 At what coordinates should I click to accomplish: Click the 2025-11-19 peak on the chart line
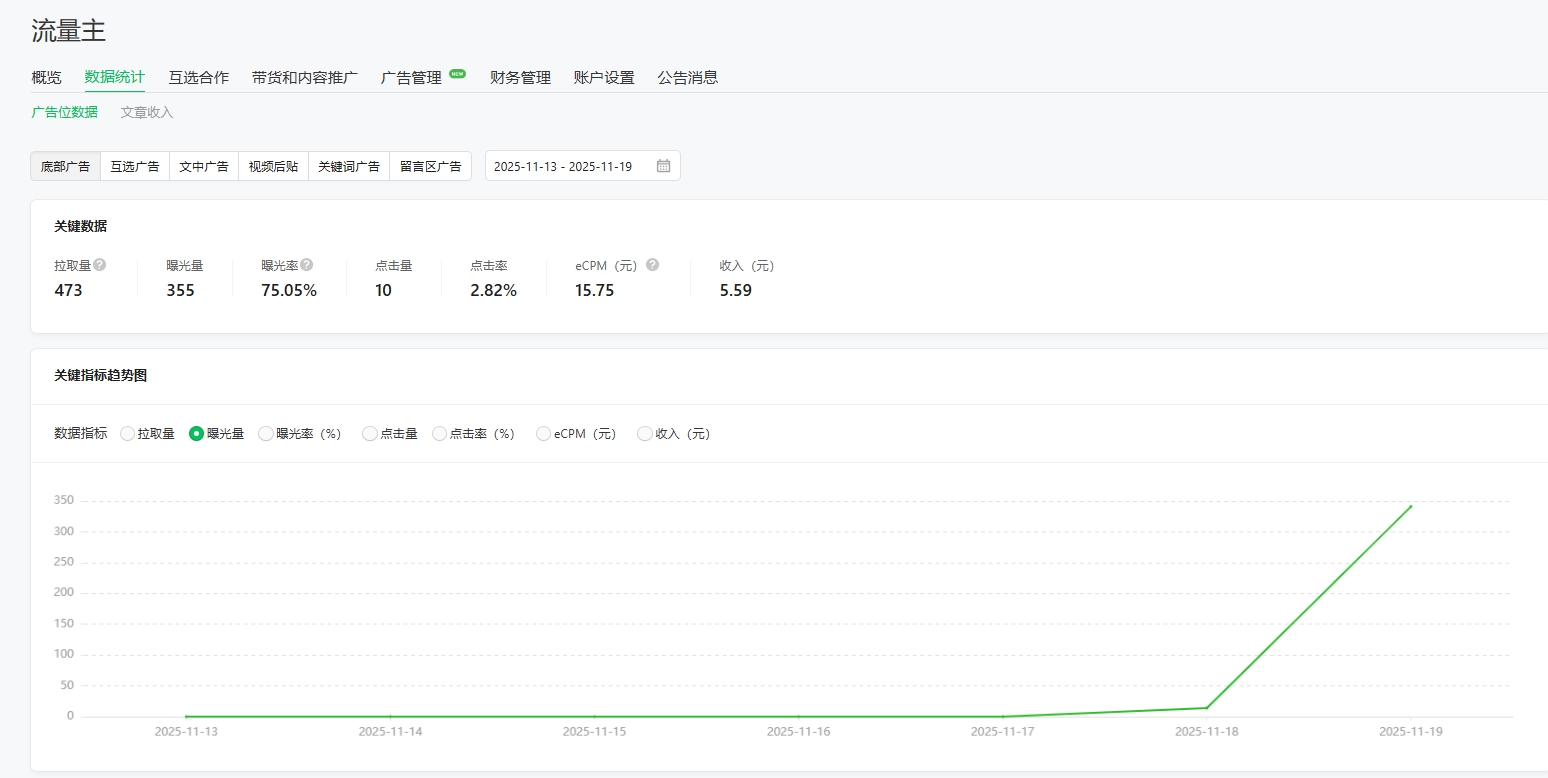point(1410,506)
